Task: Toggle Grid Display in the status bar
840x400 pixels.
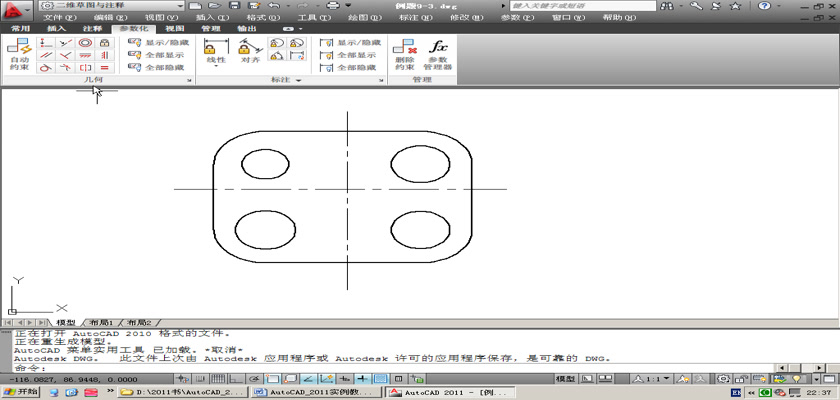Action: 220,379
